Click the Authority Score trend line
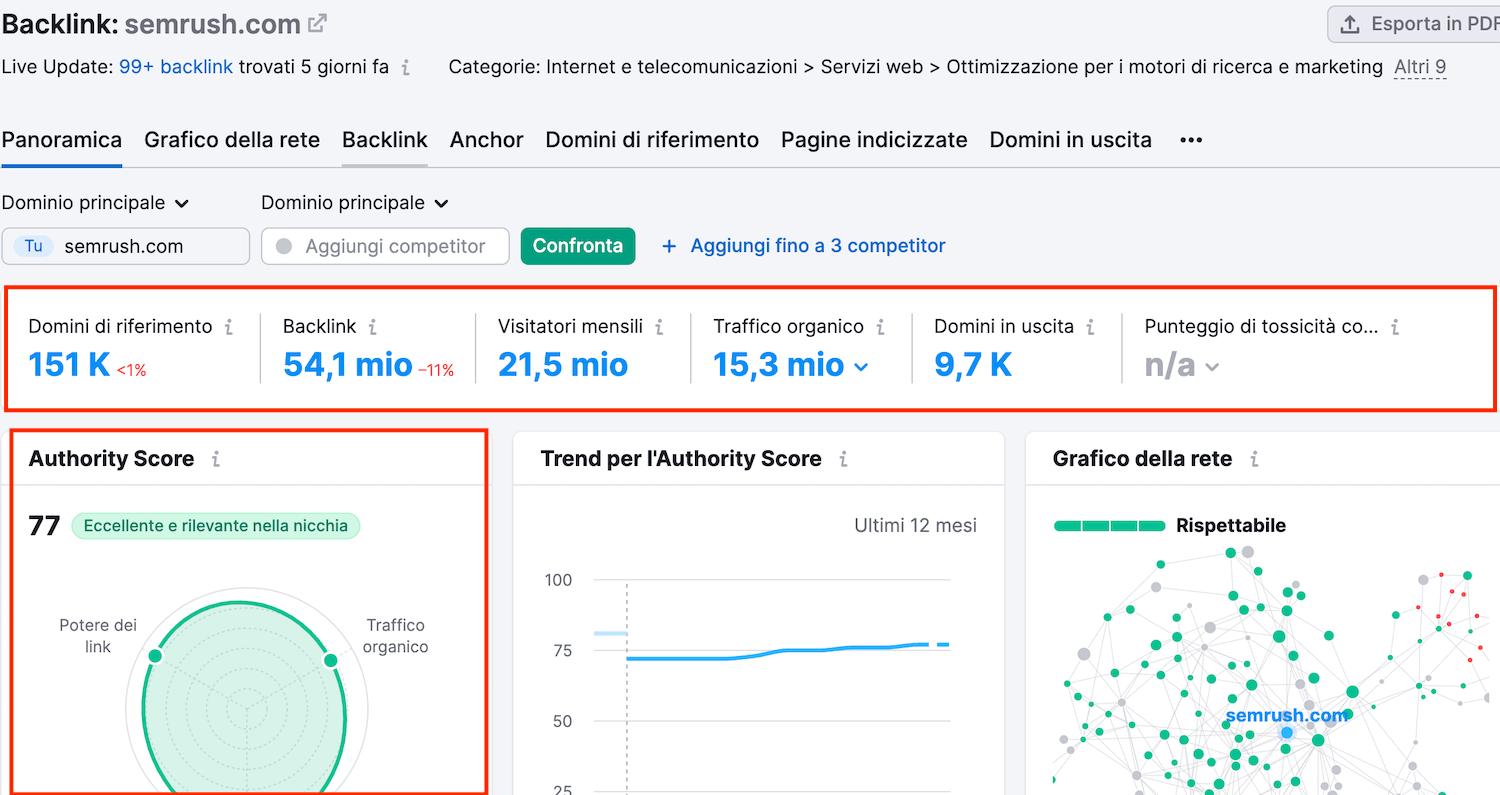Viewport: 1500px width, 795px height. (787, 651)
